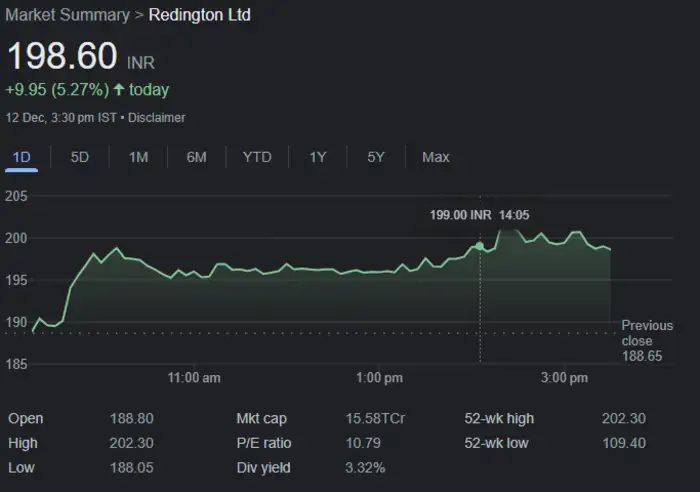Switch to the 6M range tab

[x=197, y=157]
